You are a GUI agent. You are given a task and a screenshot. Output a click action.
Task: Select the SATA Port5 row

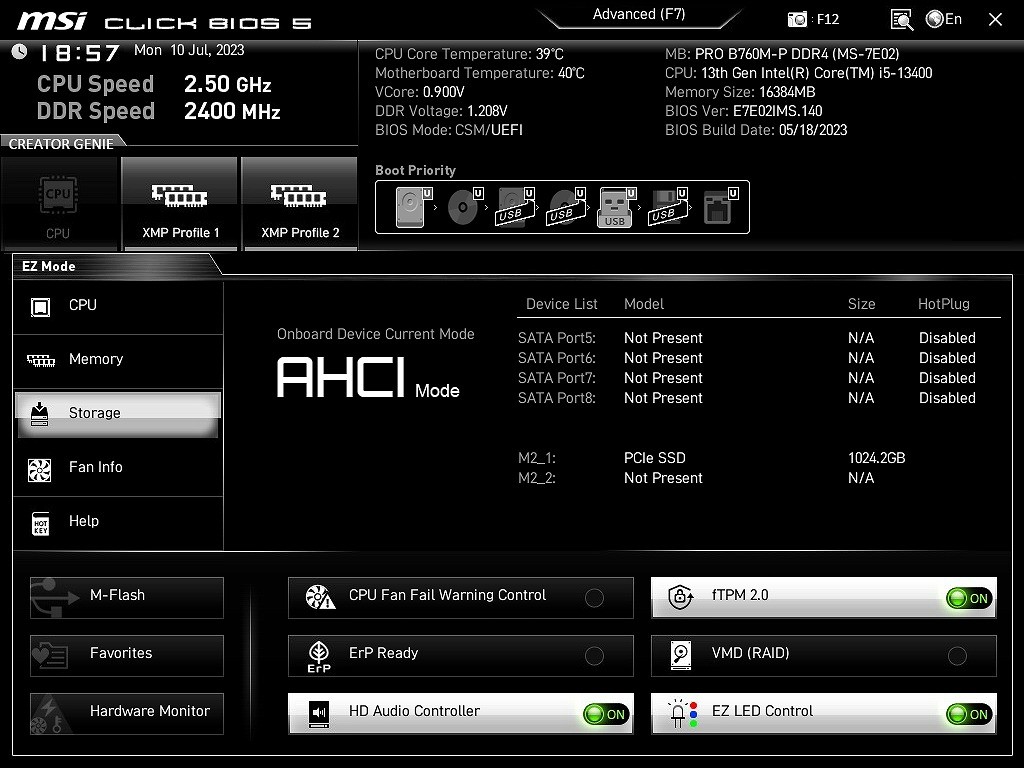[x=746, y=338]
